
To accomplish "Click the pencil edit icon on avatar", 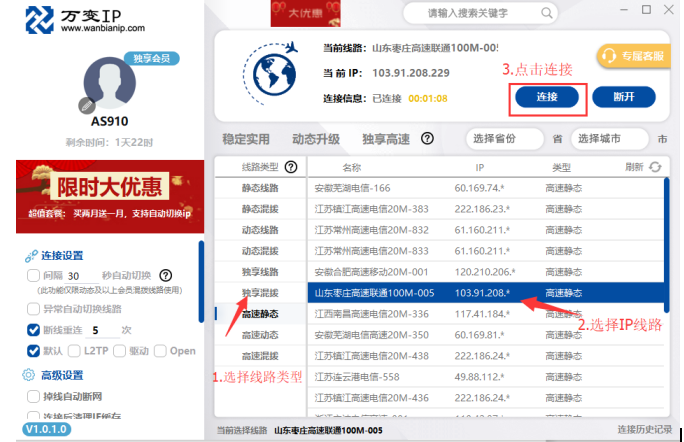I will (x=86, y=106).
